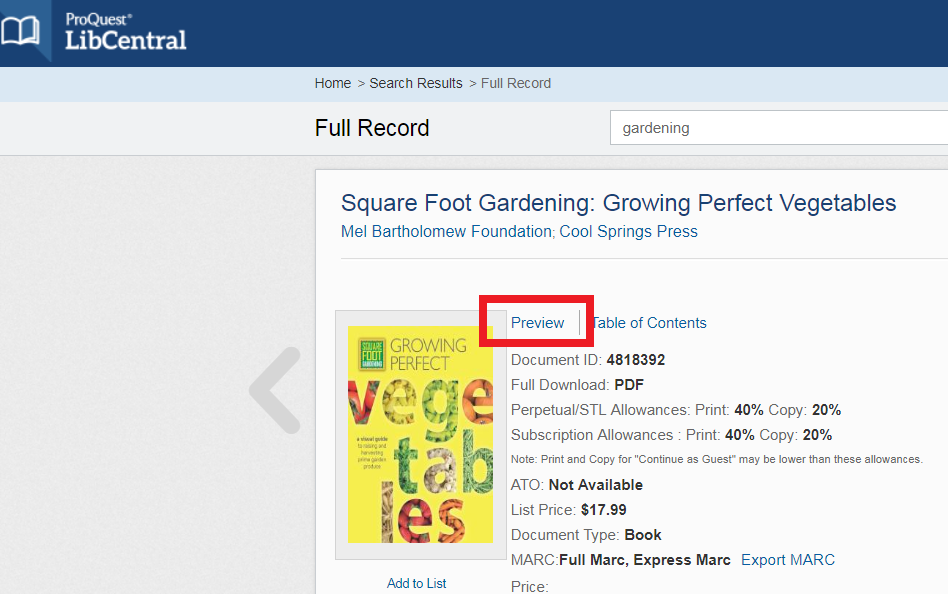Image resolution: width=948 pixels, height=594 pixels.
Task: View the Table of Contents
Action: click(x=648, y=323)
